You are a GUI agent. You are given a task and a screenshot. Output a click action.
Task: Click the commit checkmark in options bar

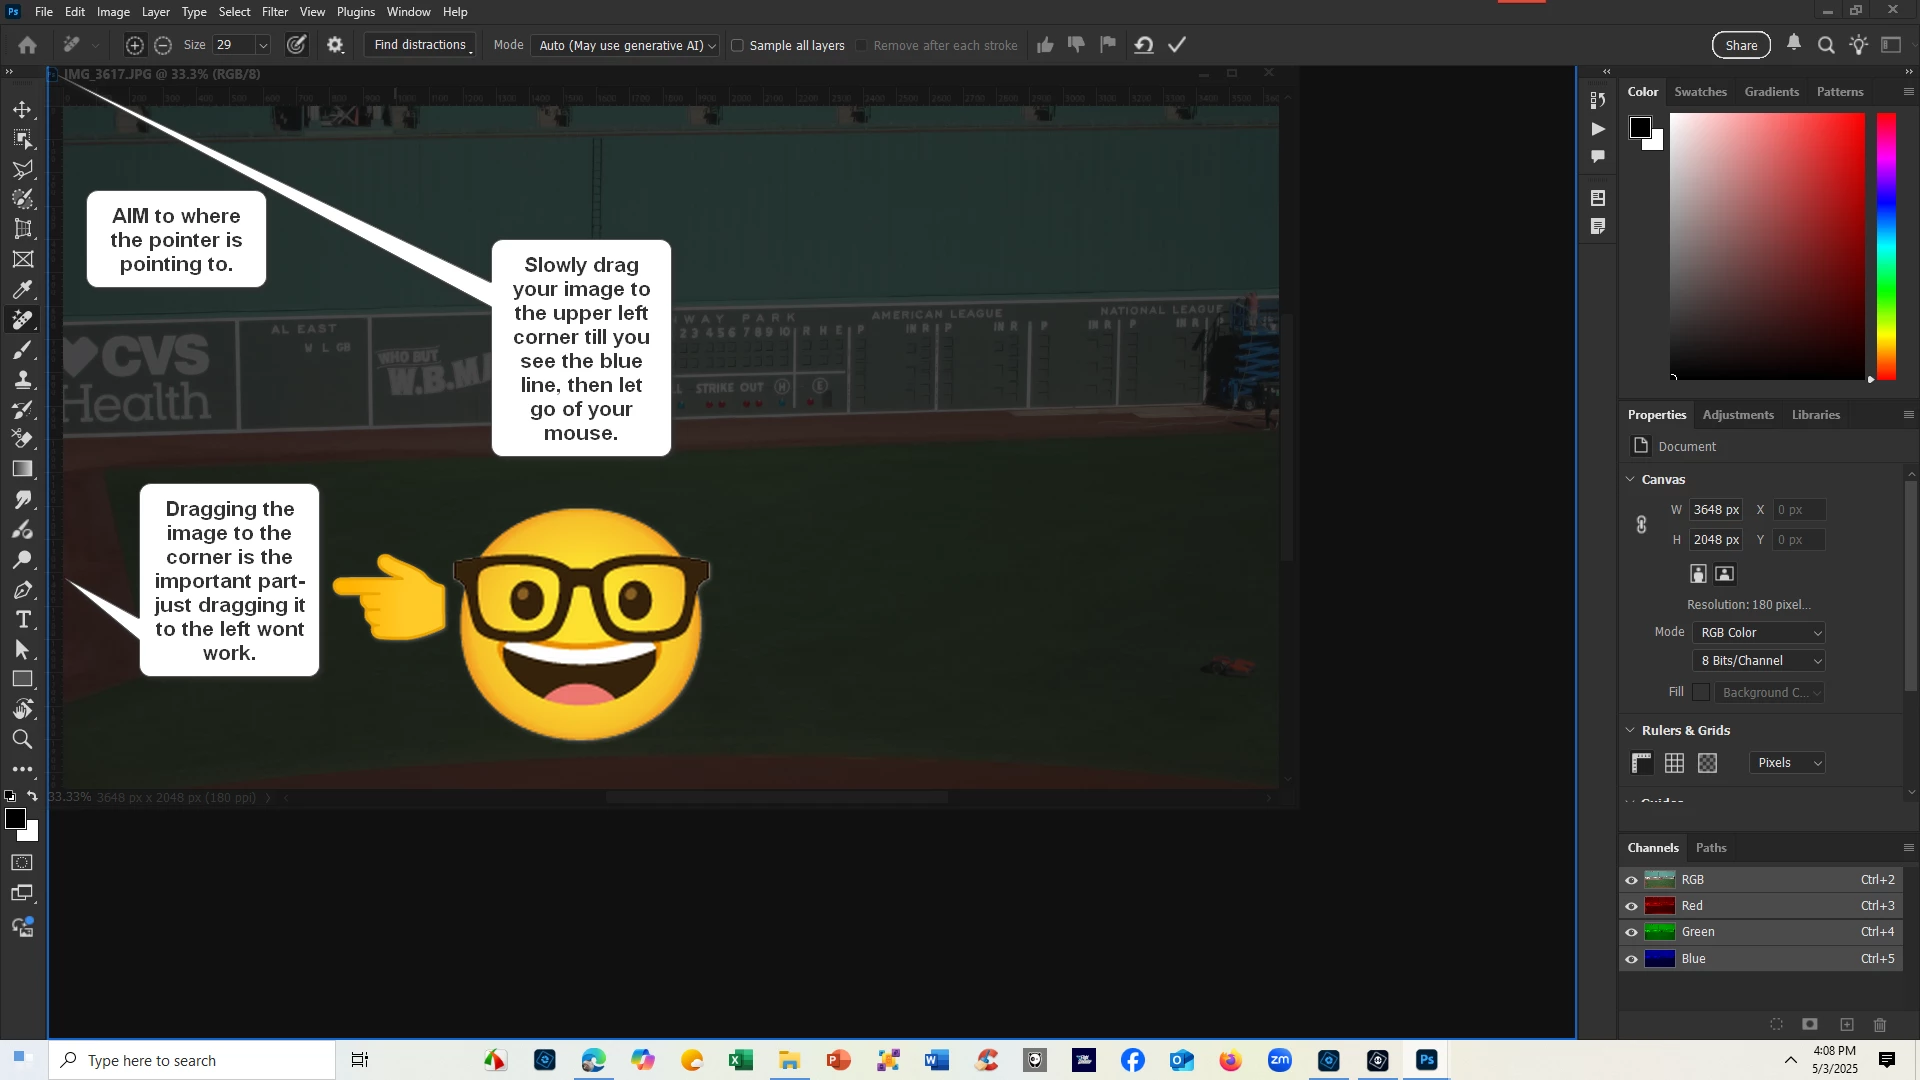click(x=1178, y=45)
